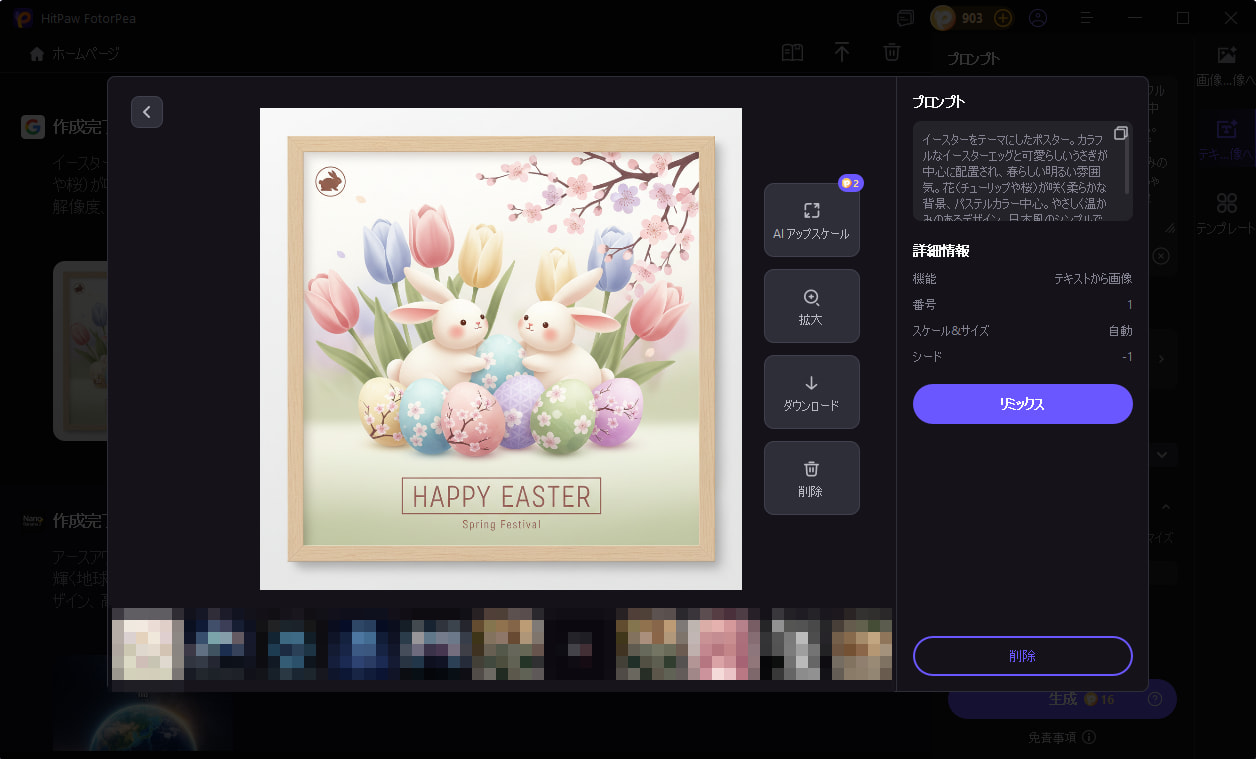Click the back arrow button
Screen dimensions: 1256x759
coord(147,112)
